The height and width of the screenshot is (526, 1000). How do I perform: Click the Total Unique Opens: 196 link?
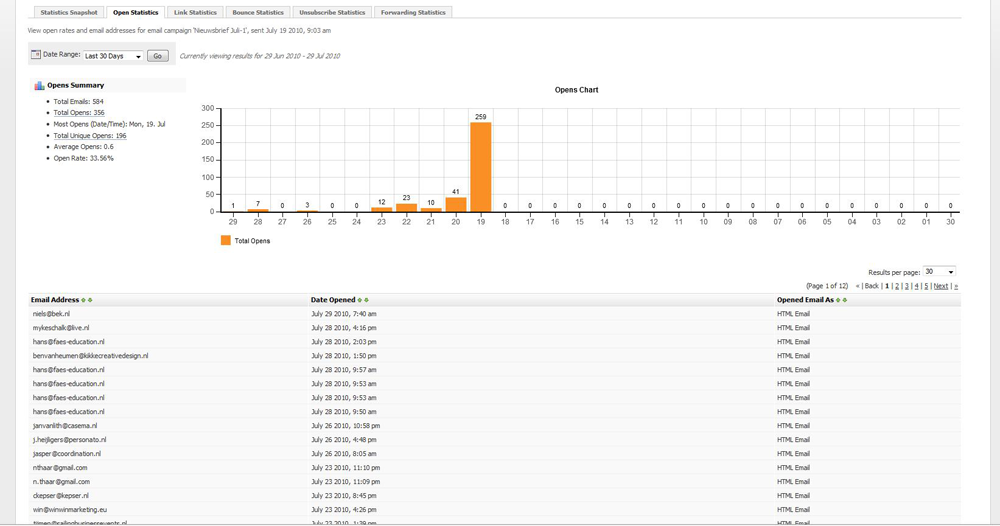click(90, 136)
